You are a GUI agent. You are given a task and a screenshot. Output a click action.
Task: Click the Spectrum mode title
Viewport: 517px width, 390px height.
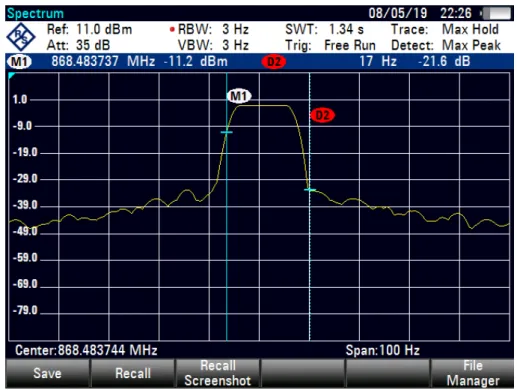click(35, 14)
